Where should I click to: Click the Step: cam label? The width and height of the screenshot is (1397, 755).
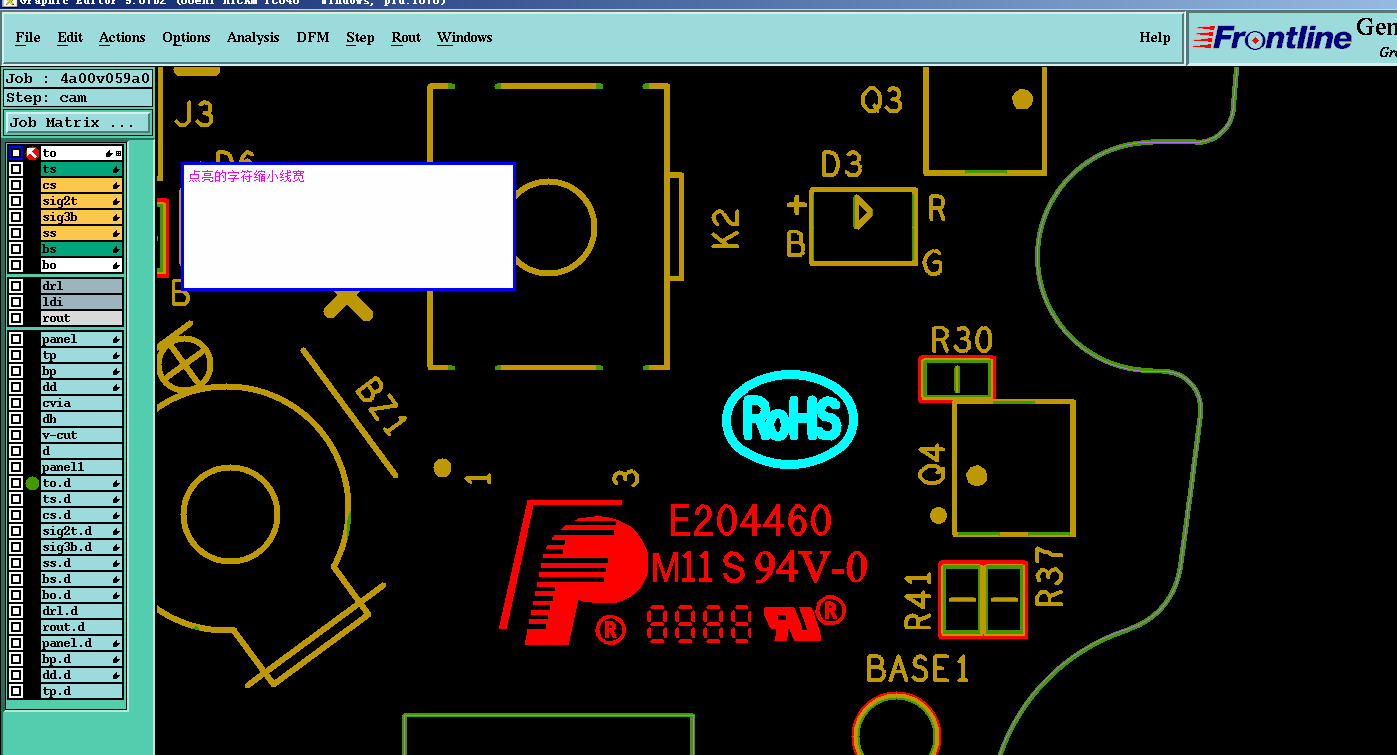click(78, 98)
